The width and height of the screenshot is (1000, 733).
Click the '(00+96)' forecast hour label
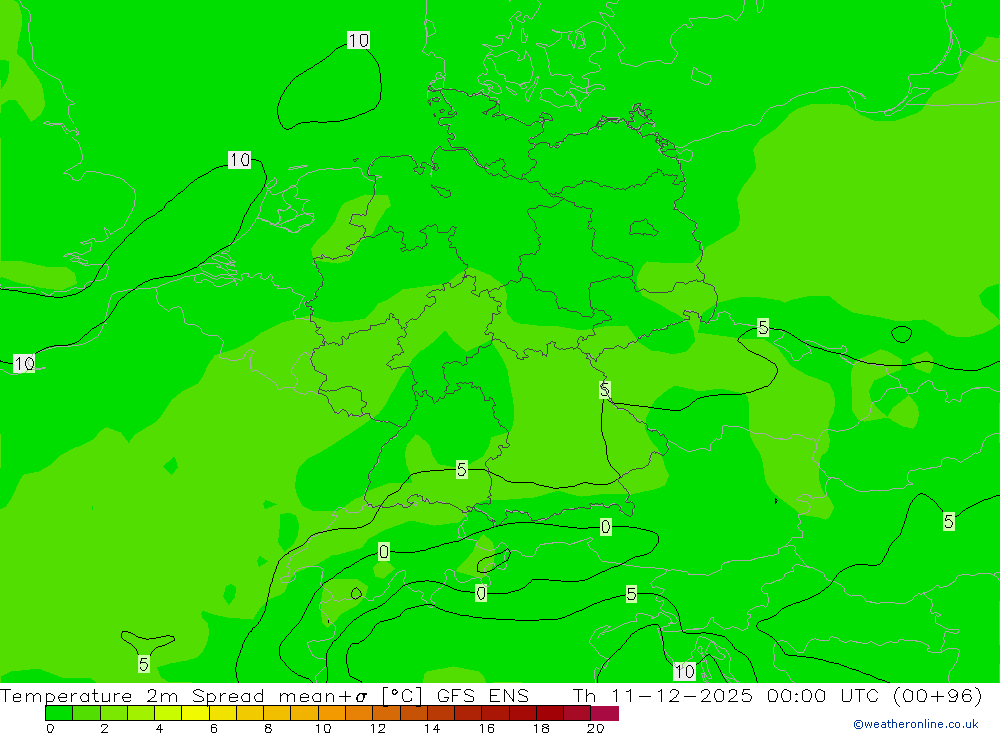[x=938, y=695]
